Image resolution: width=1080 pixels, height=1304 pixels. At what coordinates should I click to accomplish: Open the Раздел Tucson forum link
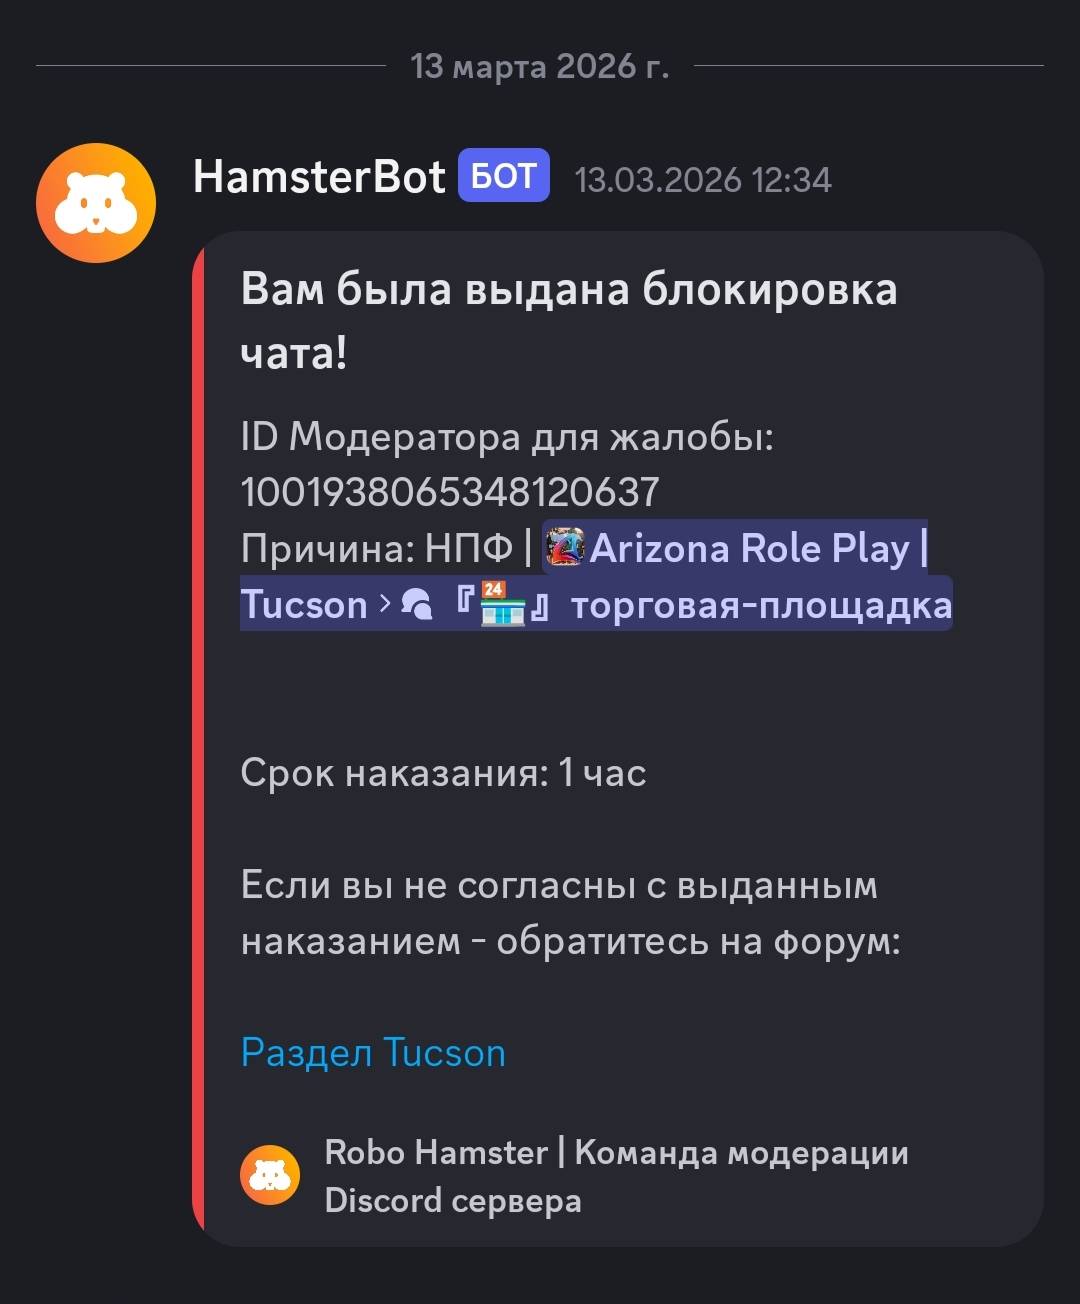click(373, 1053)
